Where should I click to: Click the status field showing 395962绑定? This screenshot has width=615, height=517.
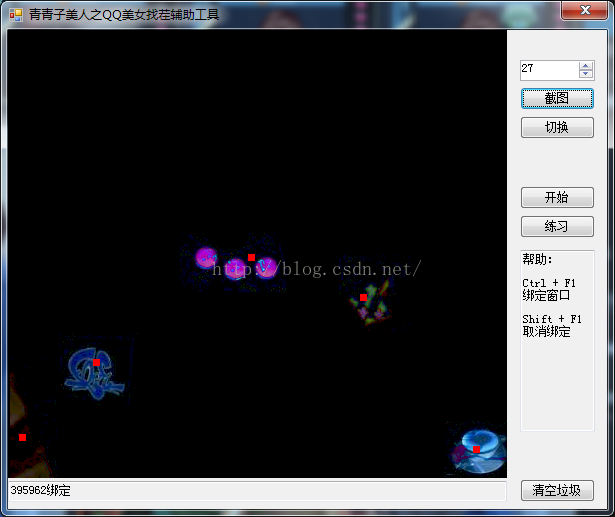coord(257,490)
